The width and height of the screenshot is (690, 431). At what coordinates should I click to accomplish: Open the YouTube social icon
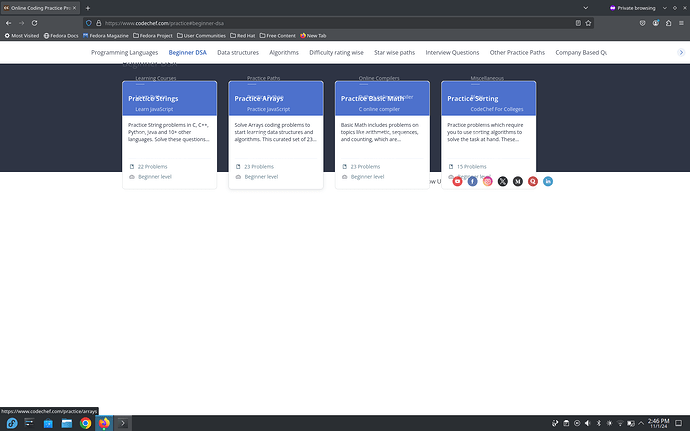click(457, 181)
